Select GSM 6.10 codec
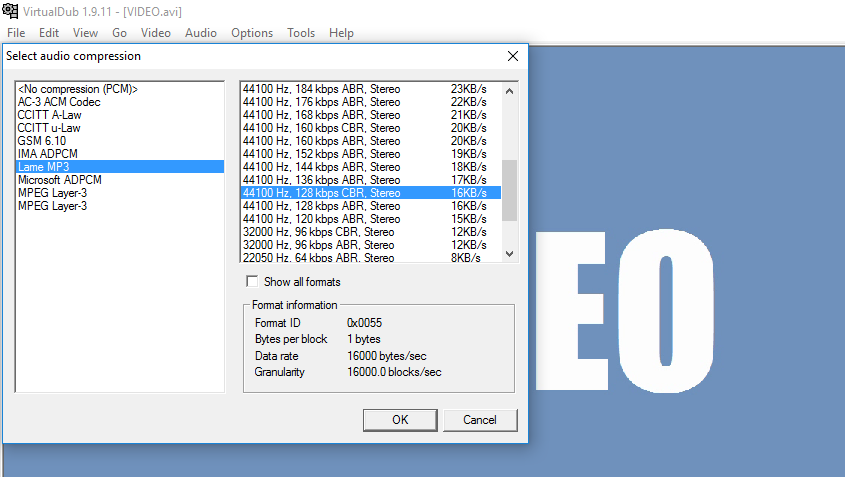 120,141
